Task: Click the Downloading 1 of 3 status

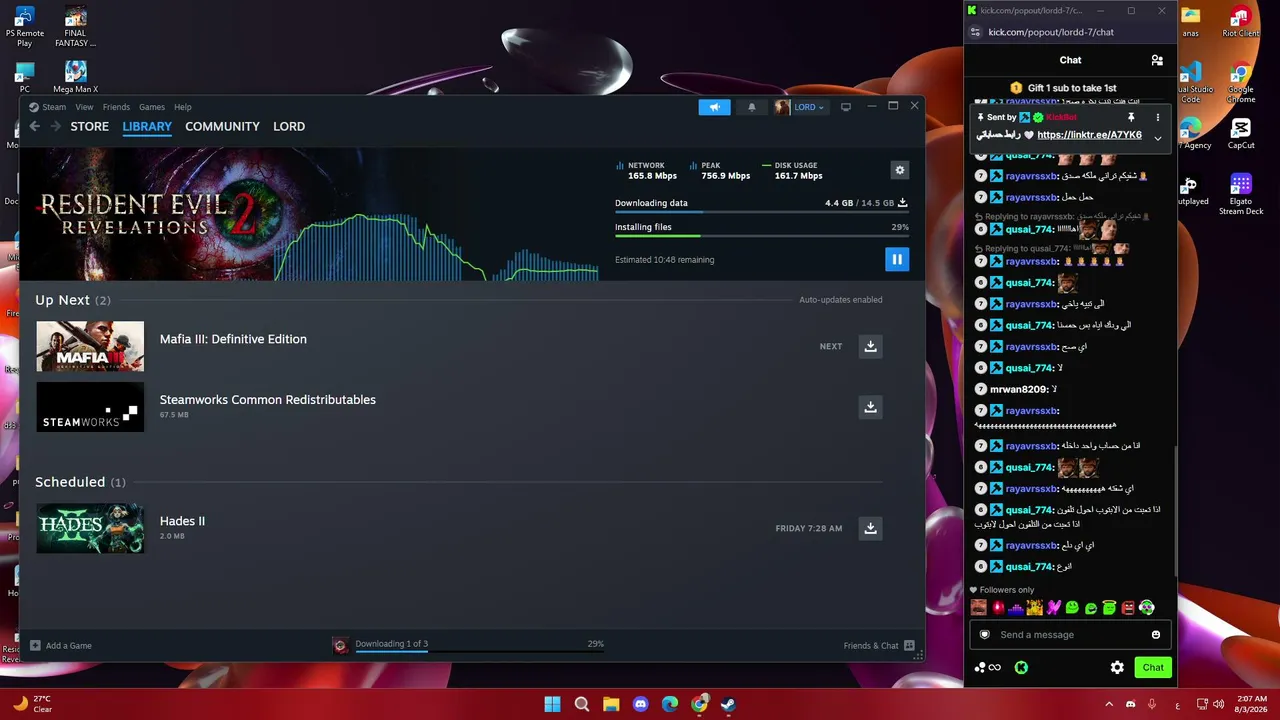Action: 392,644
